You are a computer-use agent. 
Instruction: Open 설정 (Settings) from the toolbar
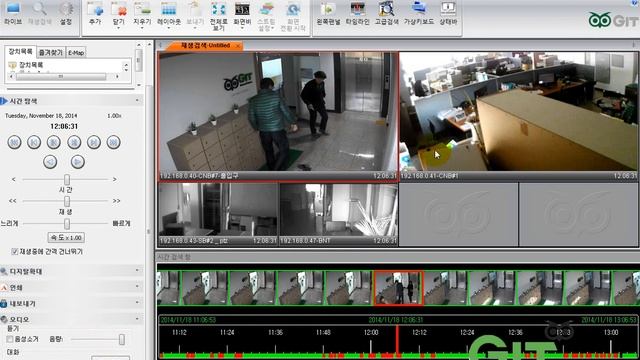point(66,13)
